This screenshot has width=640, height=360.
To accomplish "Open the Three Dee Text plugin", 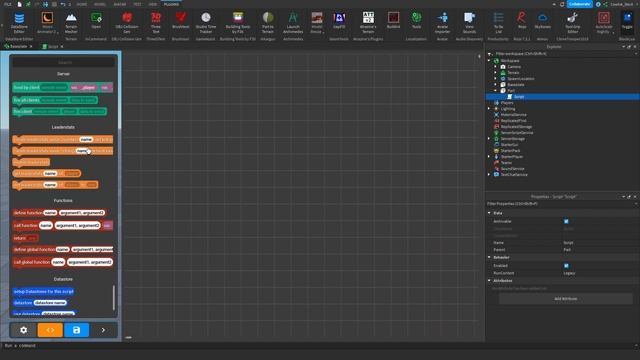I will pyautogui.click(x=156, y=22).
